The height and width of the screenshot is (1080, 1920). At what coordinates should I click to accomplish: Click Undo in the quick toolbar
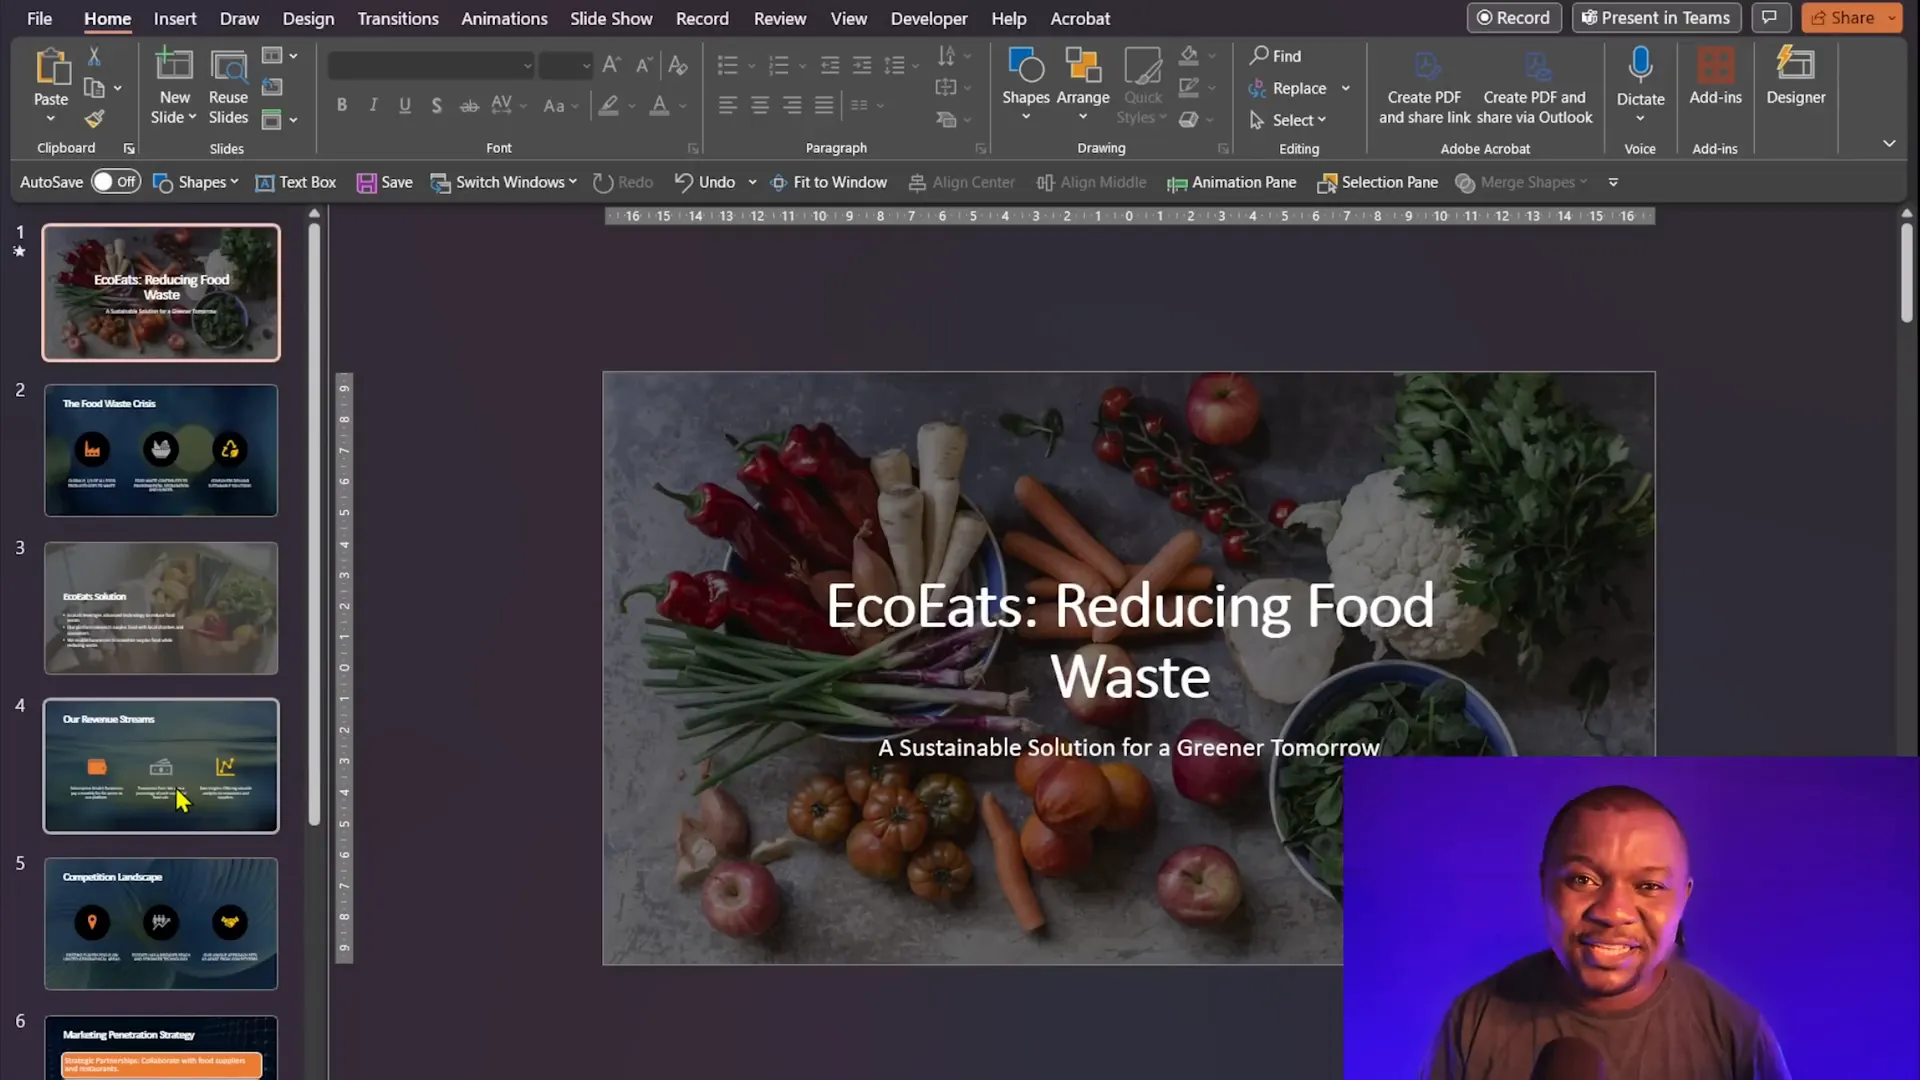point(705,182)
